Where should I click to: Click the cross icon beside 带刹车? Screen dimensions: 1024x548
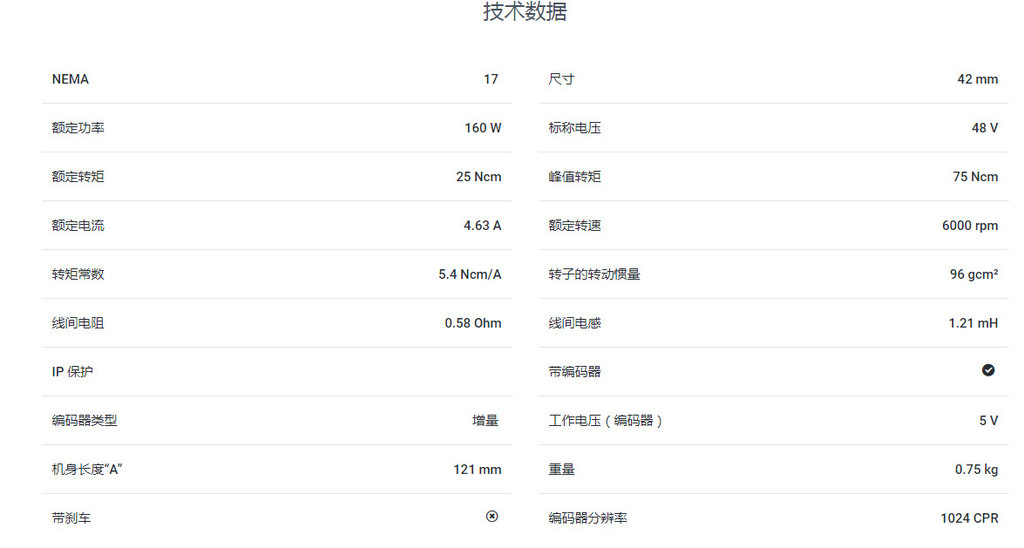click(x=491, y=516)
